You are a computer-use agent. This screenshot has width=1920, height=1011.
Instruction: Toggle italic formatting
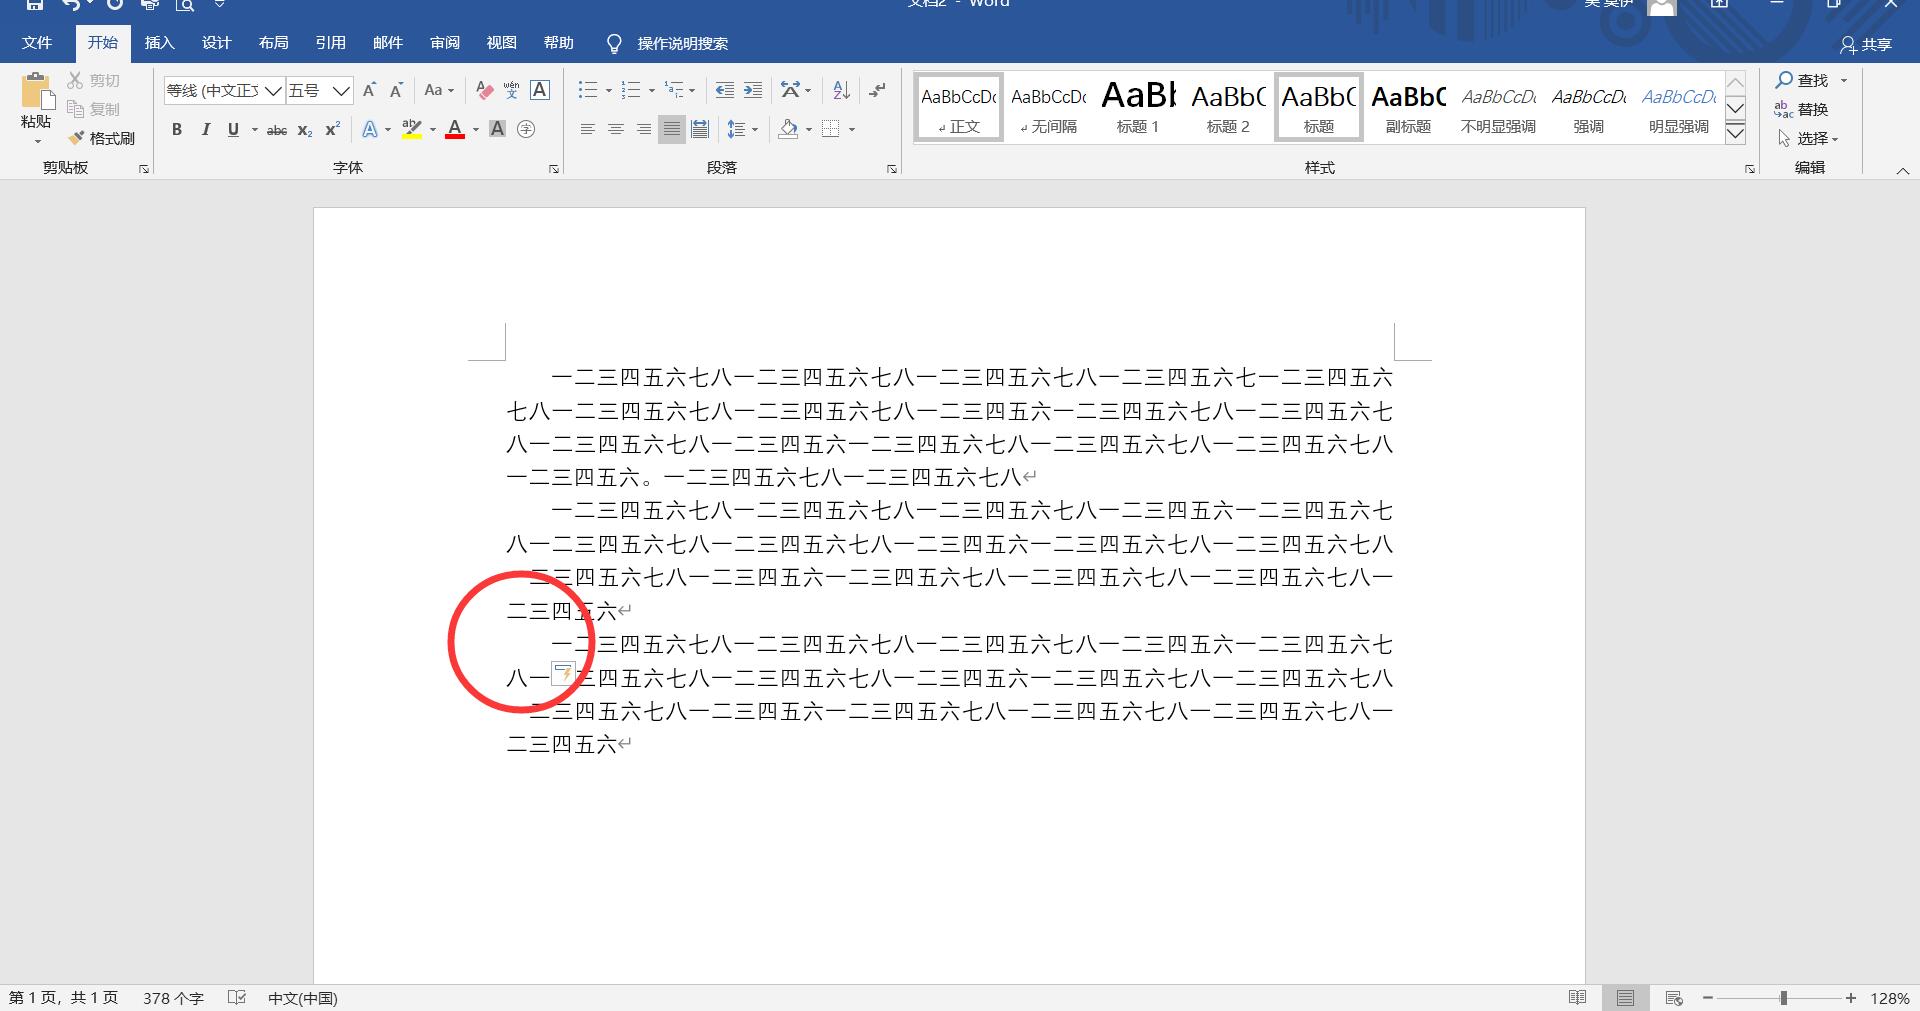(x=205, y=129)
